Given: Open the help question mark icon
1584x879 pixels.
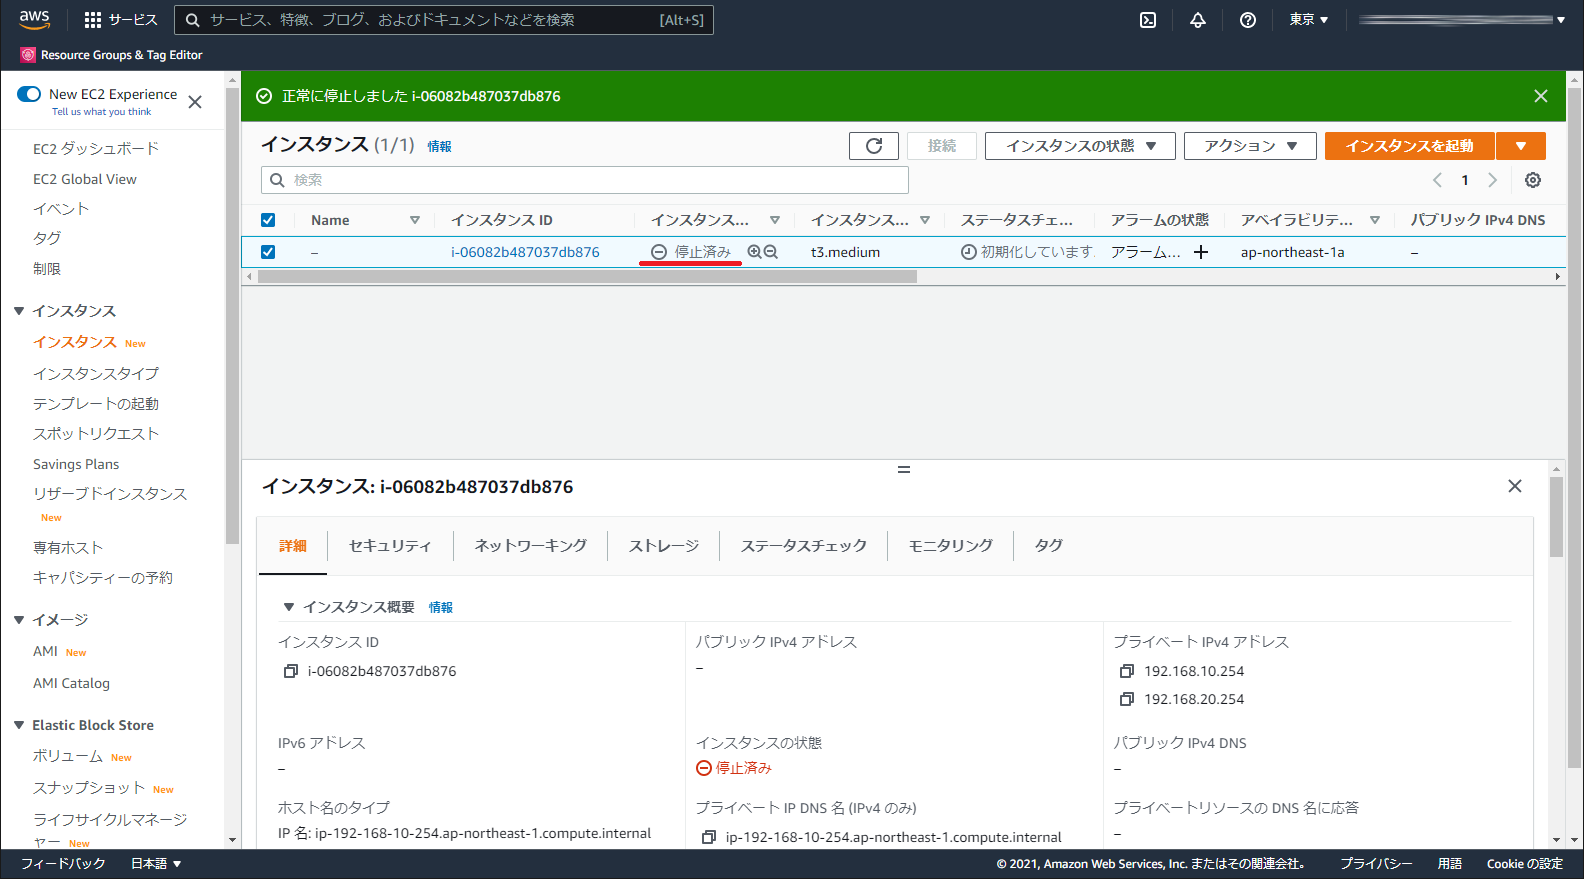Looking at the screenshot, I should [x=1248, y=20].
